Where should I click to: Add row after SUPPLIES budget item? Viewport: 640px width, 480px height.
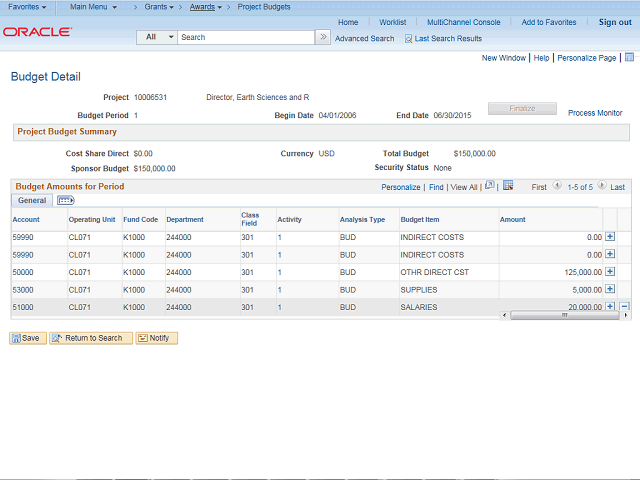pos(610,289)
